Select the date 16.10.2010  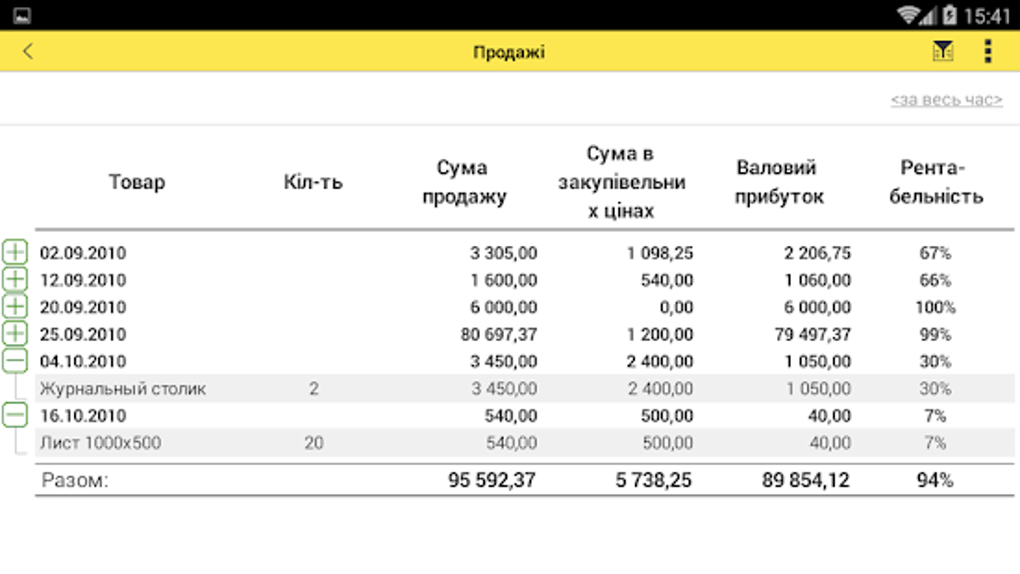(x=83, y=416)
